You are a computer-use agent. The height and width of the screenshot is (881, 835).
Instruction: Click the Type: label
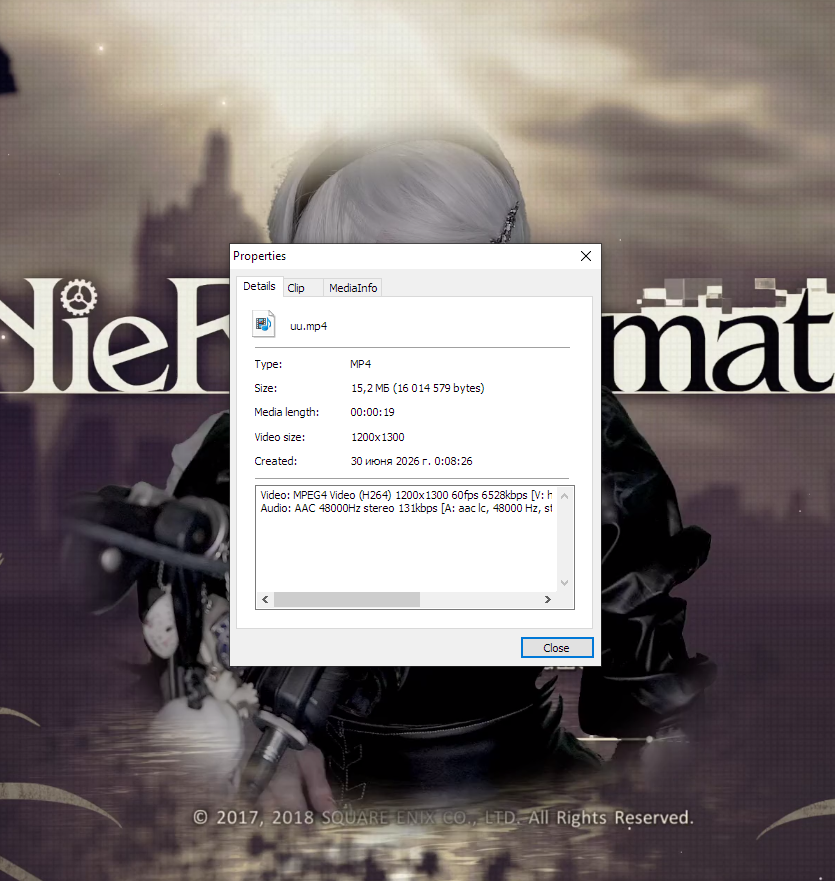coord(268,364)
